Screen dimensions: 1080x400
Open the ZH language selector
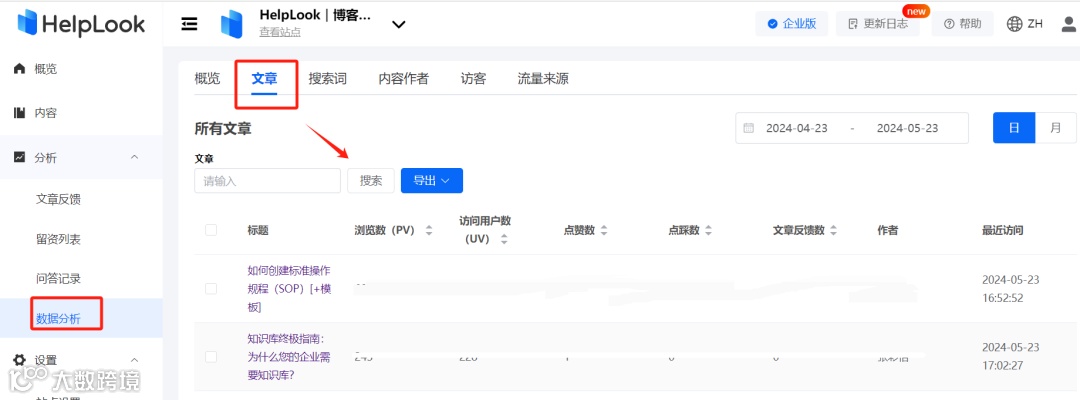(1024, 24)
